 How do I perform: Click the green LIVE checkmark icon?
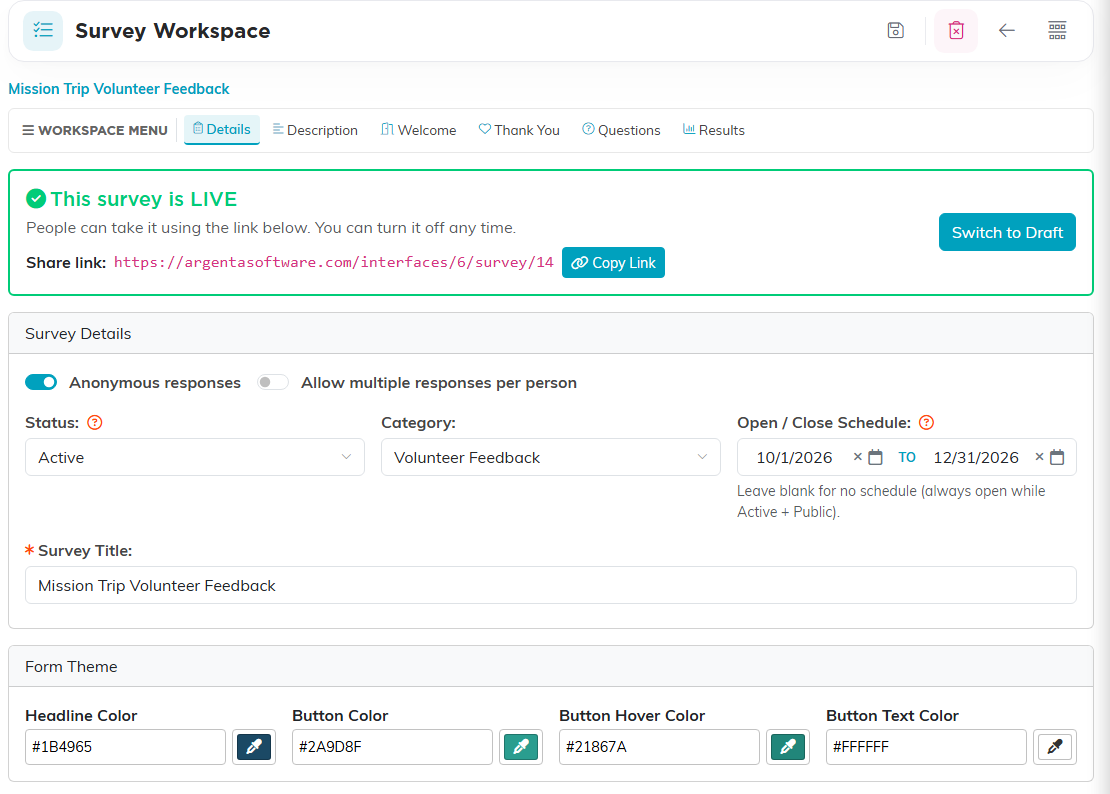tap(36, 199)
